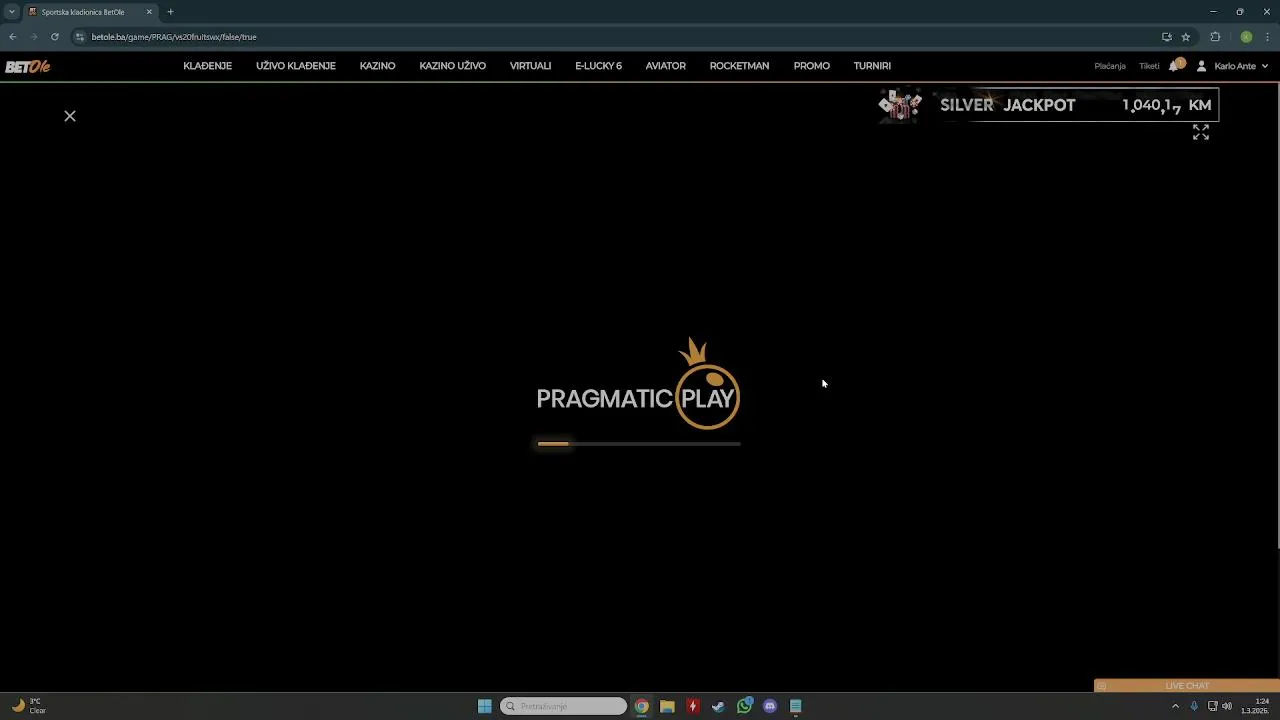The width and height of the screenshot is (1280, 720).
Task: Open ROCKETMAN from the top navigation
Action: (739, 66)
